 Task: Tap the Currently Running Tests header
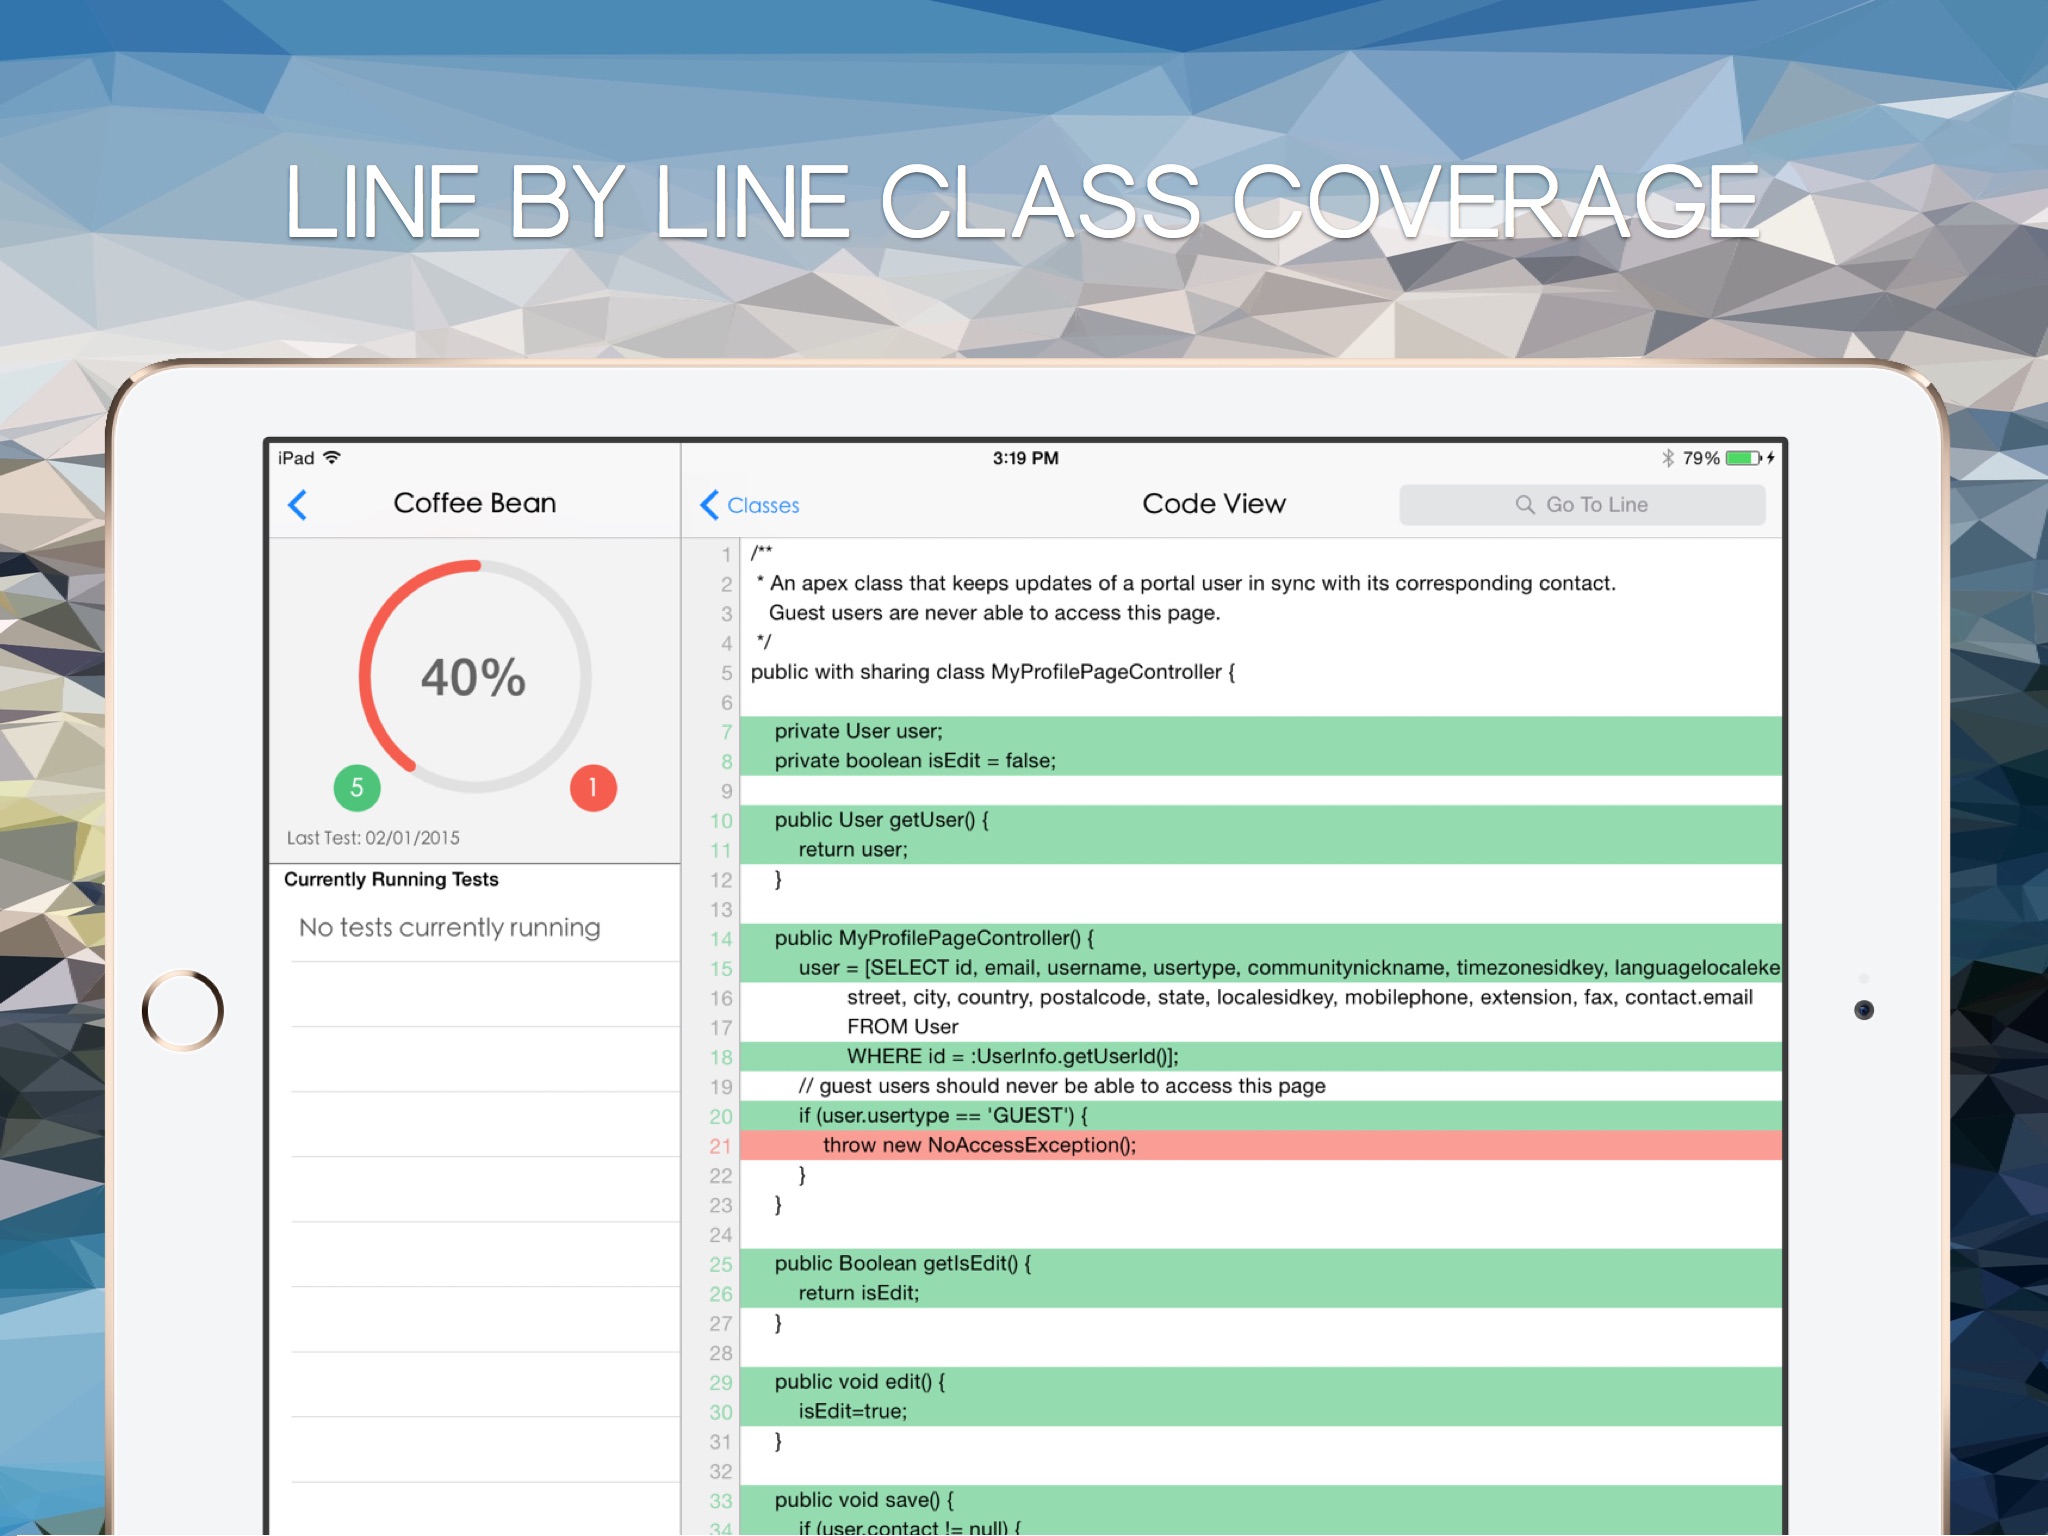click(391, 880)
